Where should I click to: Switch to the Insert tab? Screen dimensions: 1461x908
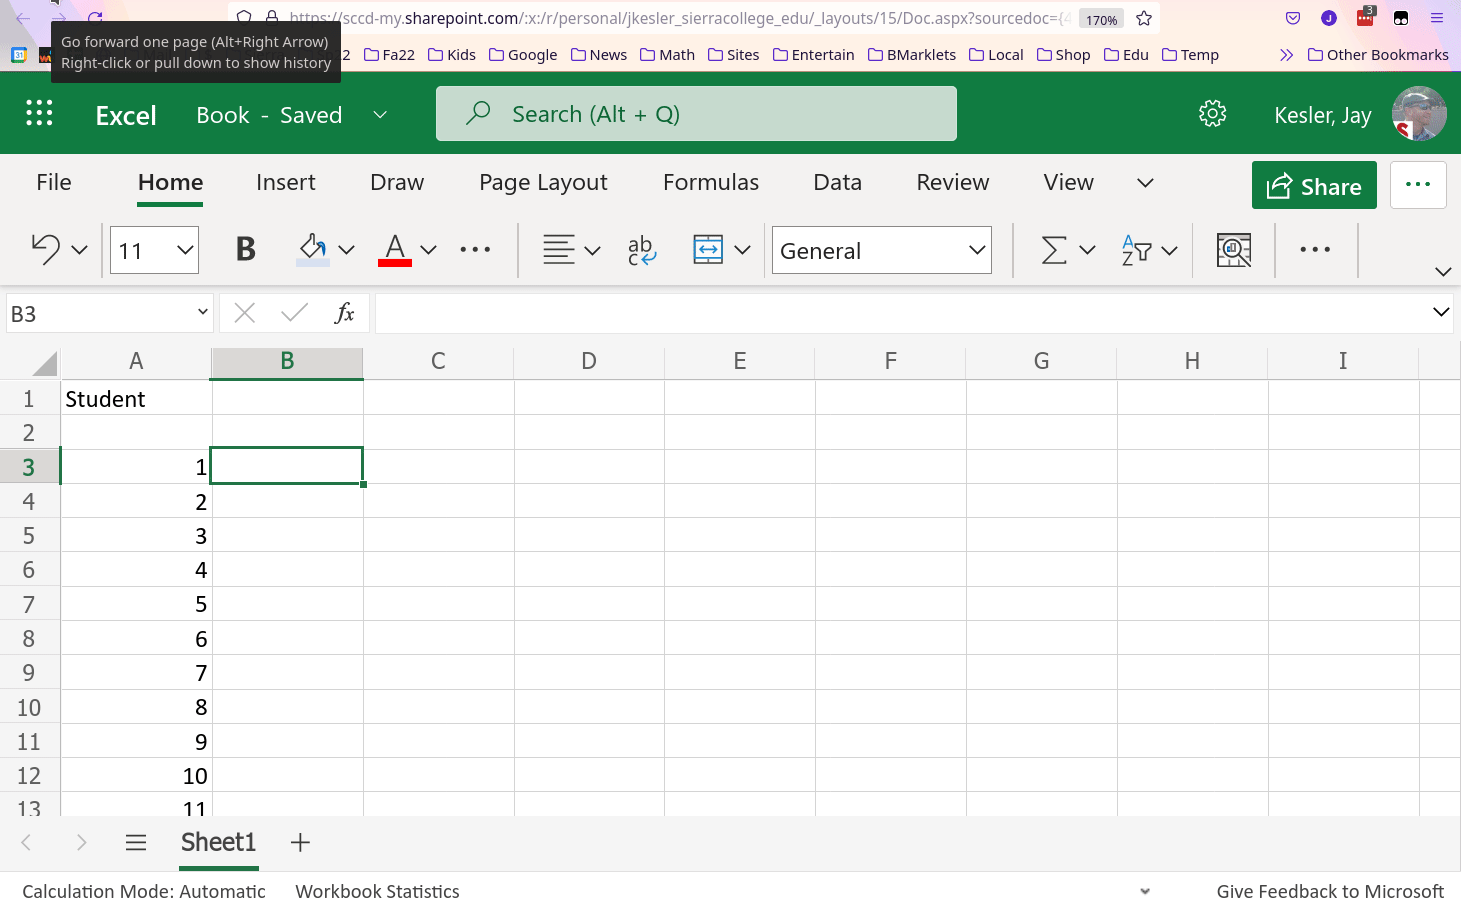point(286,182)
